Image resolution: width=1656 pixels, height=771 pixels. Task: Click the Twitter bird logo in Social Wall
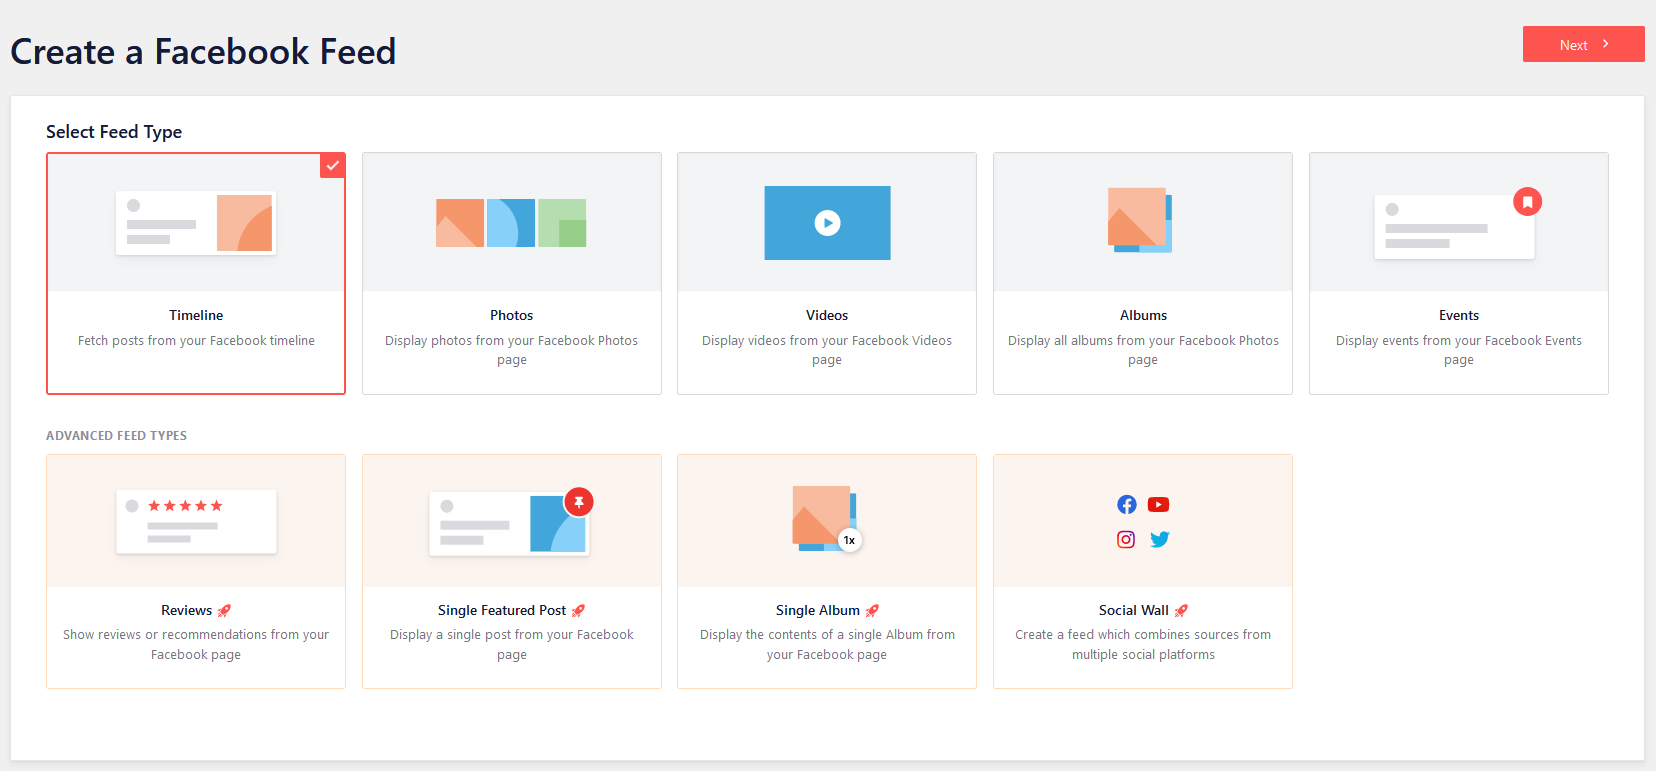tap(1160, 540)
